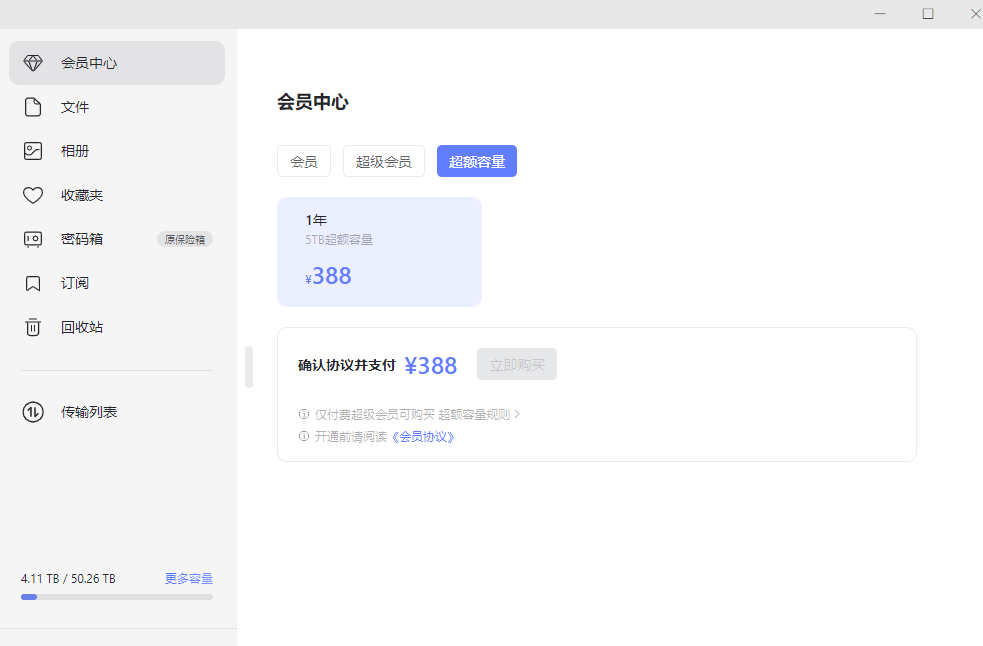Click the 原保险箱 badge
This screenshot has height=646, width=983.
point(185,240)
